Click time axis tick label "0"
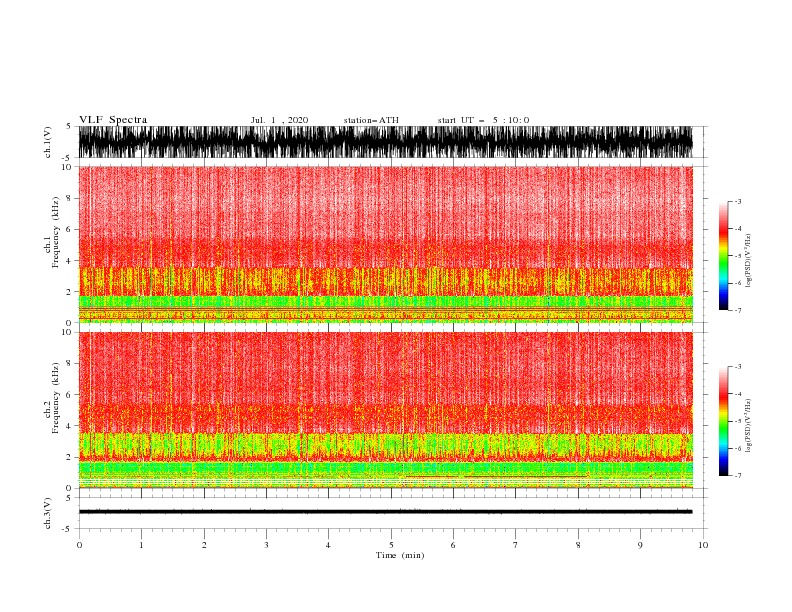The height and width of the screenshot is (612, 792). [x=79, y=545]
